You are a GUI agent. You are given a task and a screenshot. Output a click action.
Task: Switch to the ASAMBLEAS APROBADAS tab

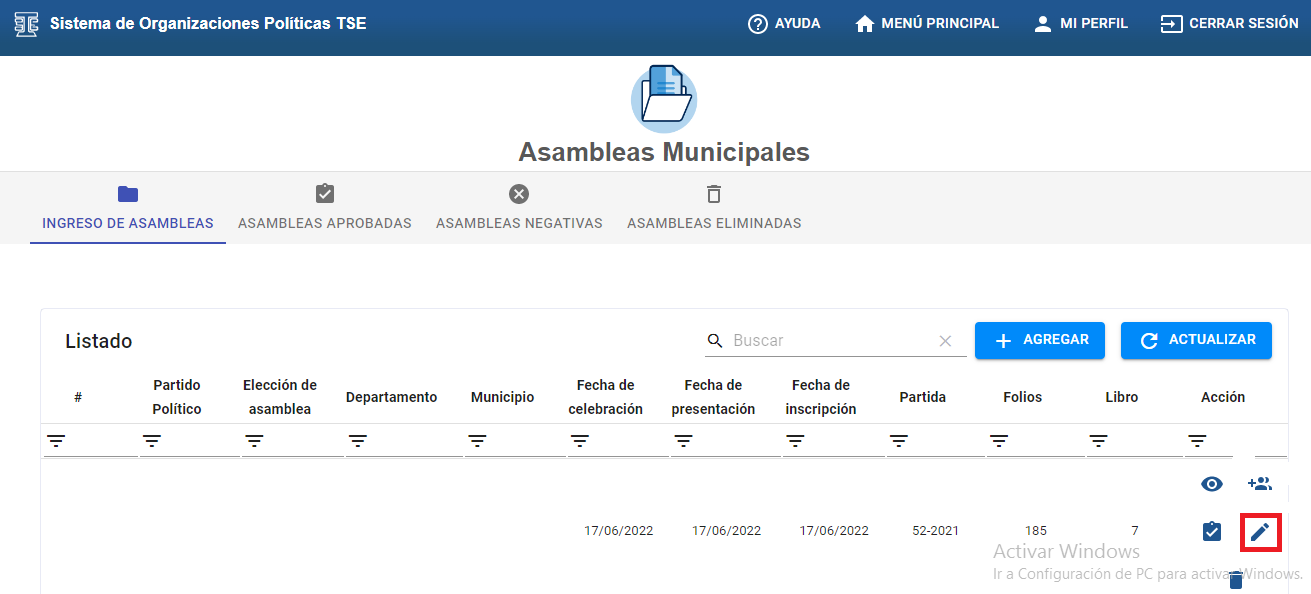tap(325, 208)
